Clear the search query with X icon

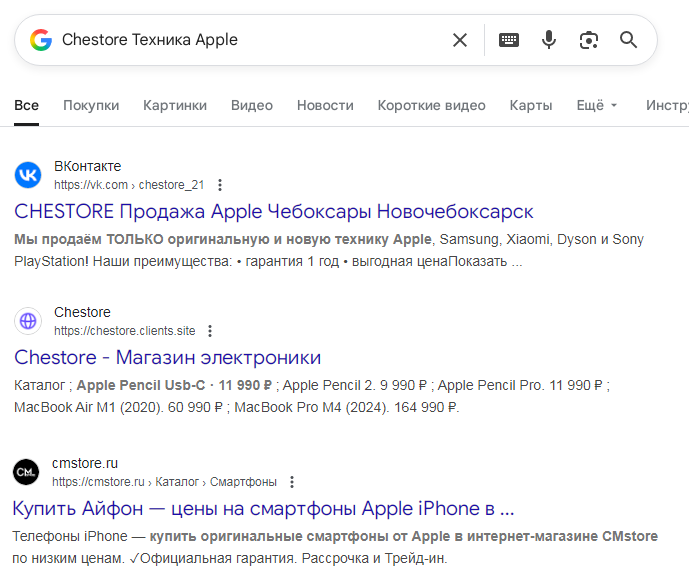coord(460,40)
